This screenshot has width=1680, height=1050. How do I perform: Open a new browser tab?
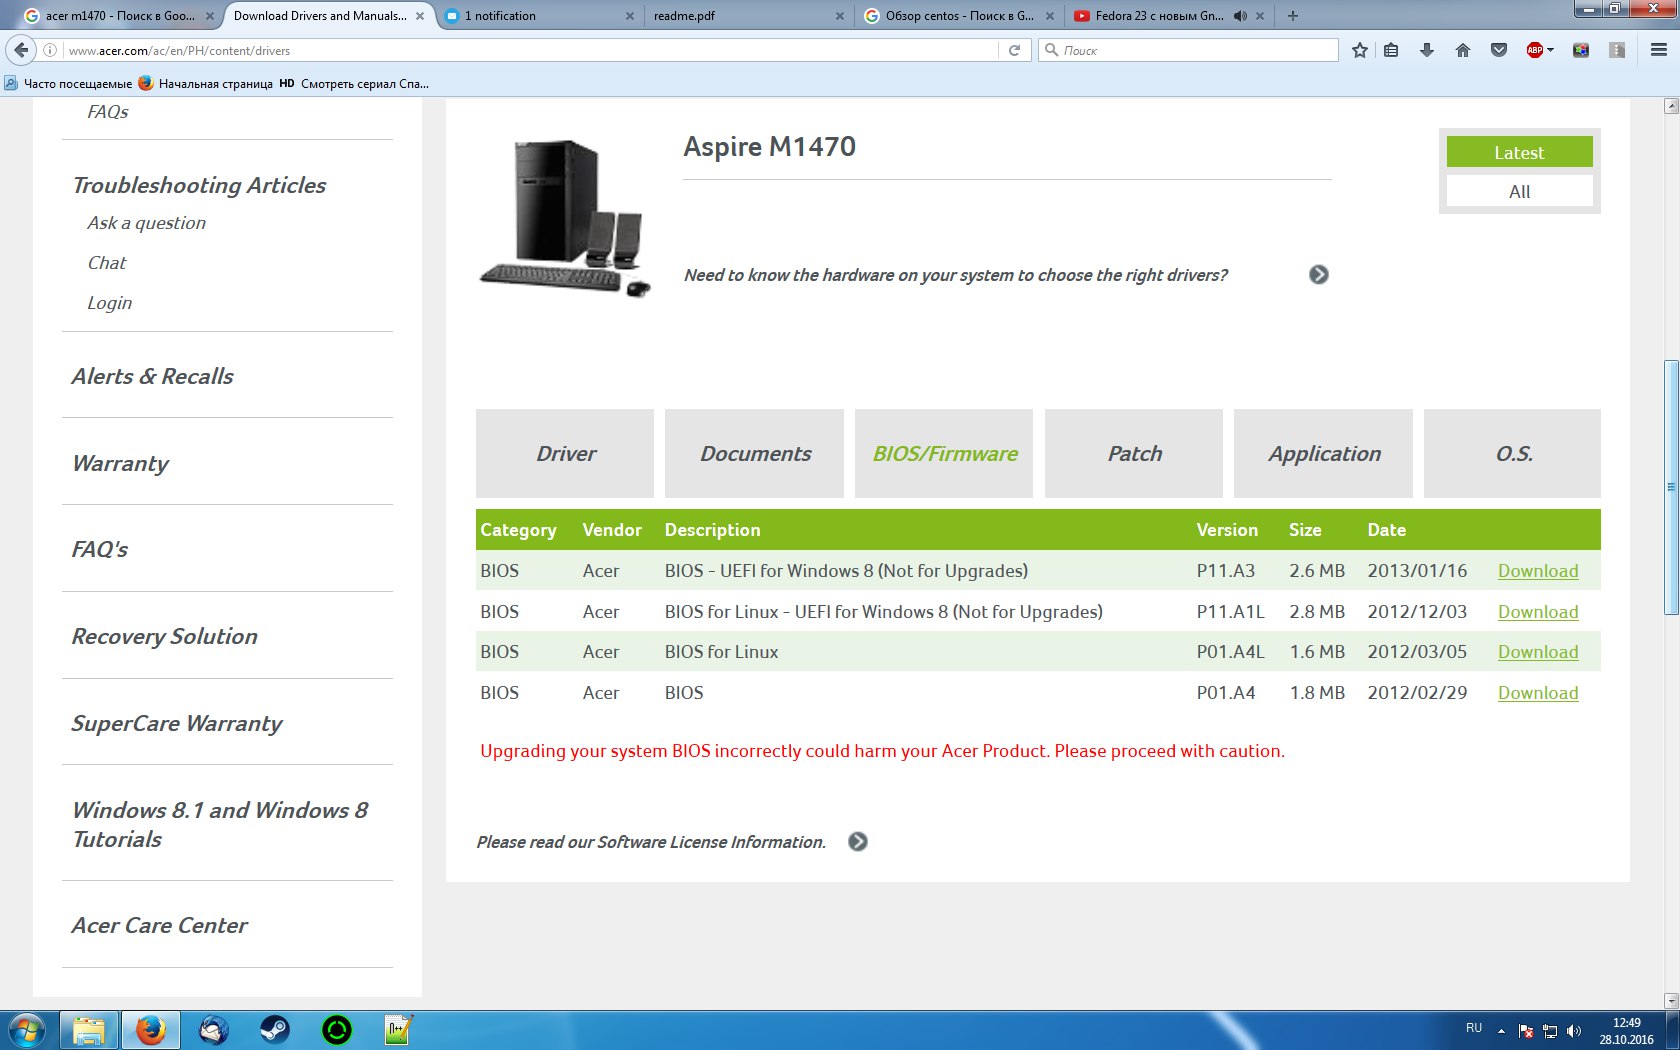click(1293, 16)
